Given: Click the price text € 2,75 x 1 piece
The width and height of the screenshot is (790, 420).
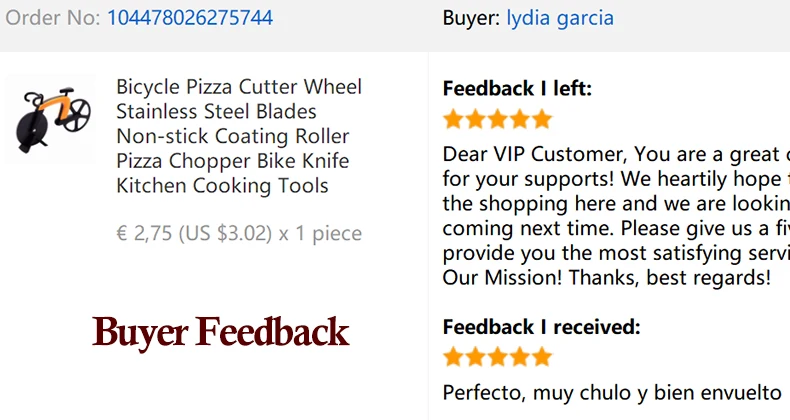Looking at the screenshot, I should (239, 233).
